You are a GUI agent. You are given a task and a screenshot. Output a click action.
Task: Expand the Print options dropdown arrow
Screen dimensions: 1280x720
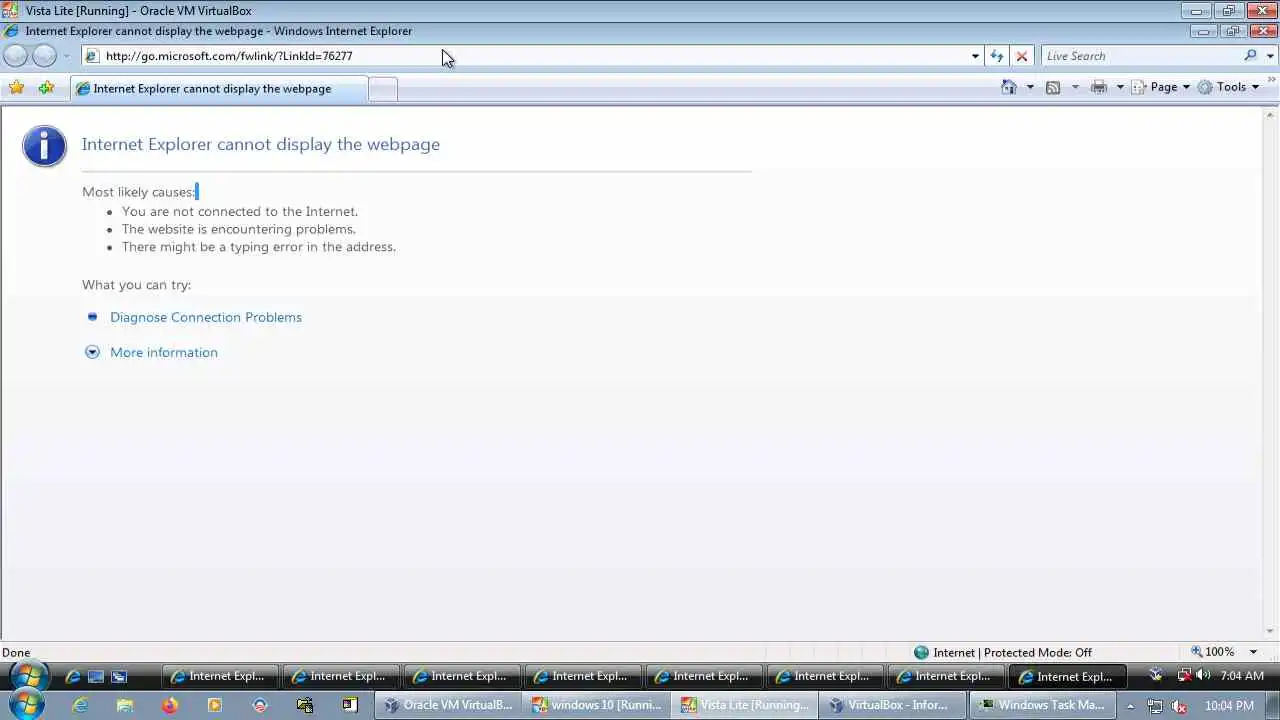coord(1120,87)
